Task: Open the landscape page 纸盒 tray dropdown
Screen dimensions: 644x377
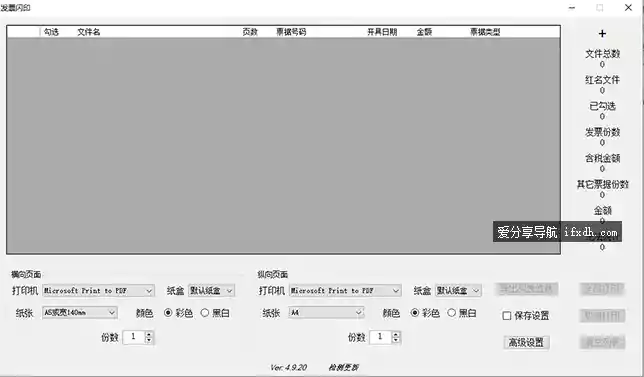Action: click(x=211, y=291)
